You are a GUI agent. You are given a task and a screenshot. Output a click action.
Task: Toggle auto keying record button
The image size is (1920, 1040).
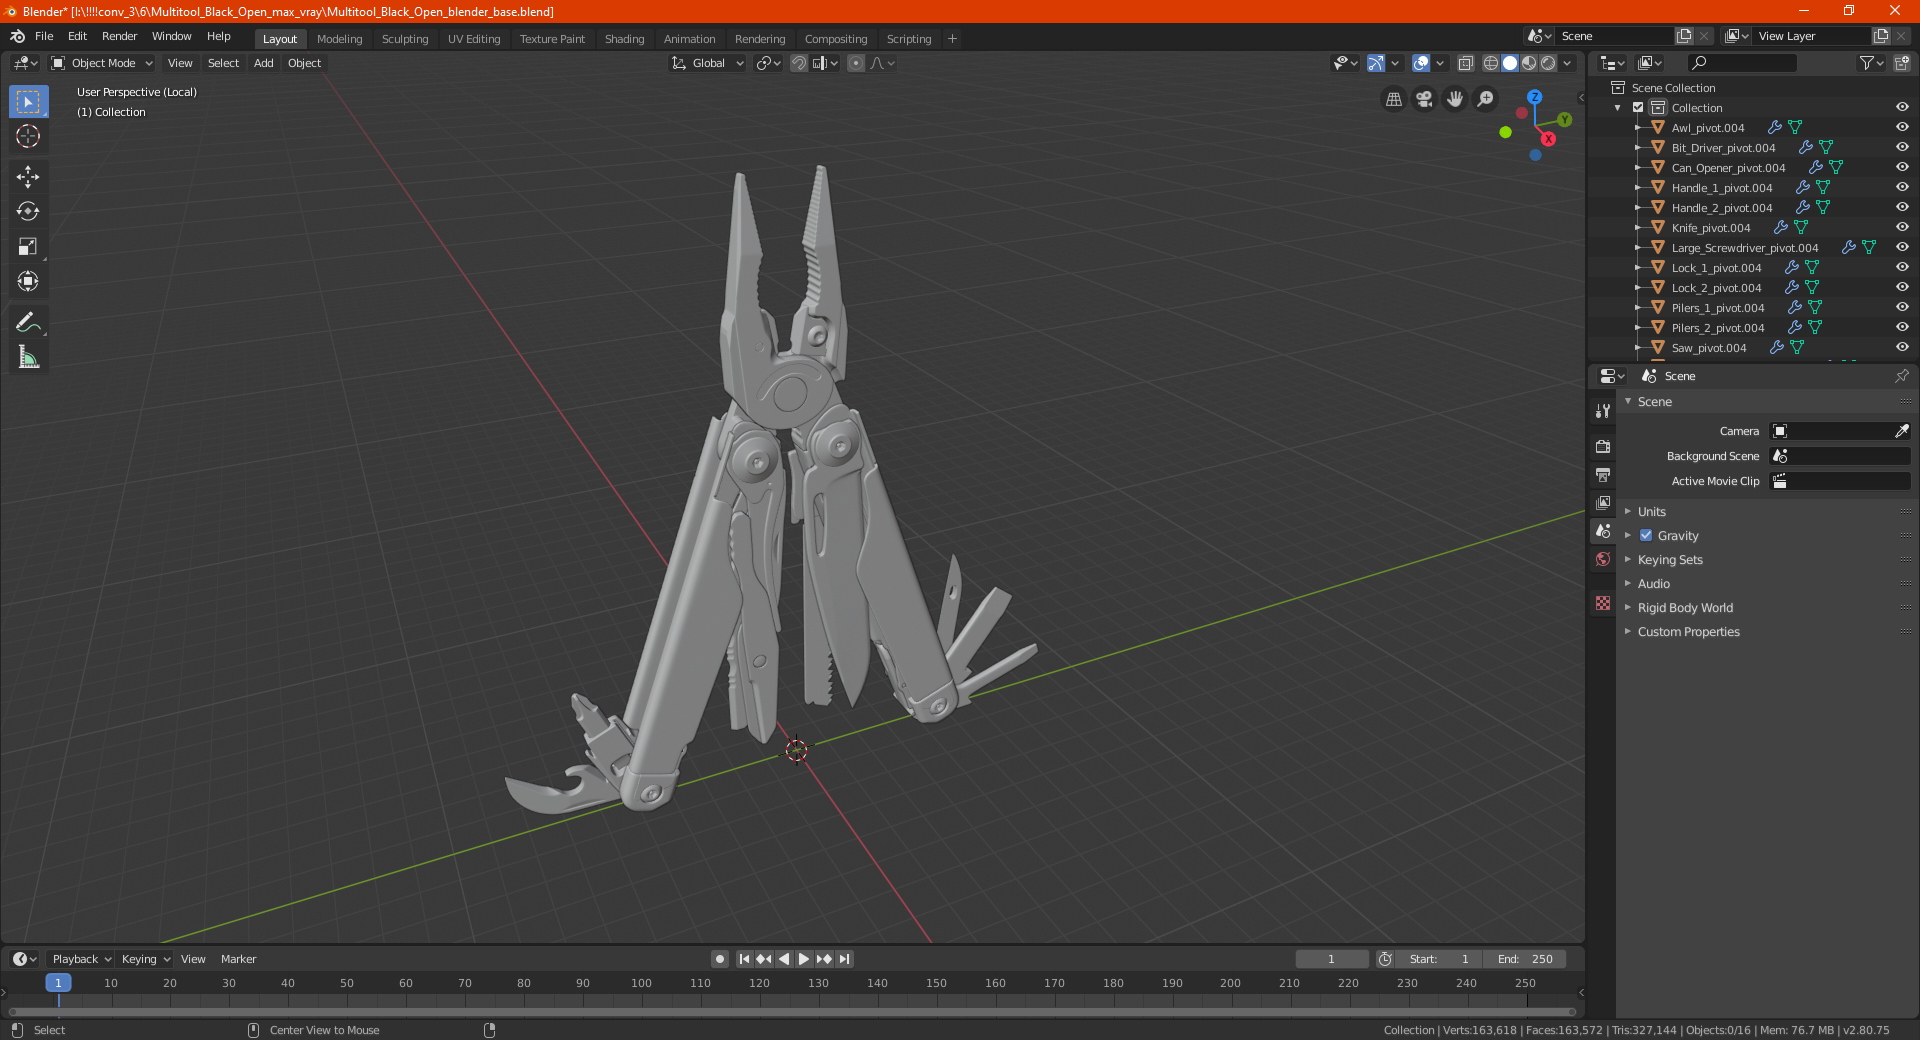click(720, 959)
